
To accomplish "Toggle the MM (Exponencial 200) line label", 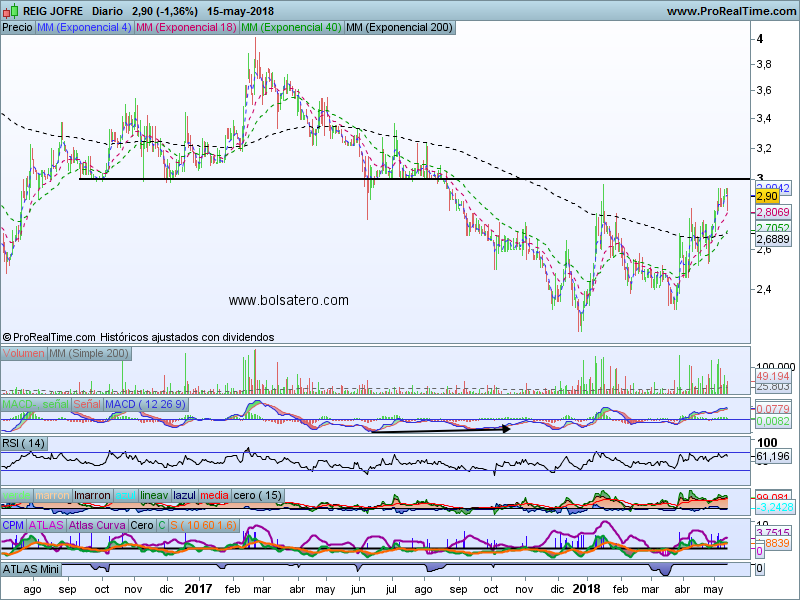I will point(397,28).
